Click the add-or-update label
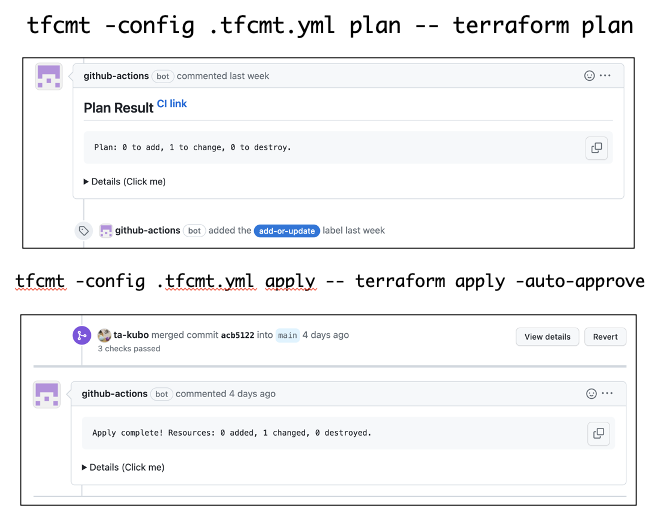The image size is (650, 519). tap(287, 230)
